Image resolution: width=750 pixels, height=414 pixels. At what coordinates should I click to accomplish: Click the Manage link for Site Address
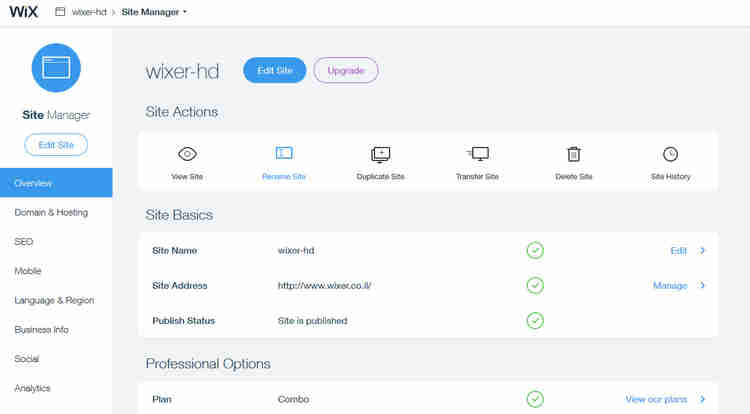click(670, 285)
